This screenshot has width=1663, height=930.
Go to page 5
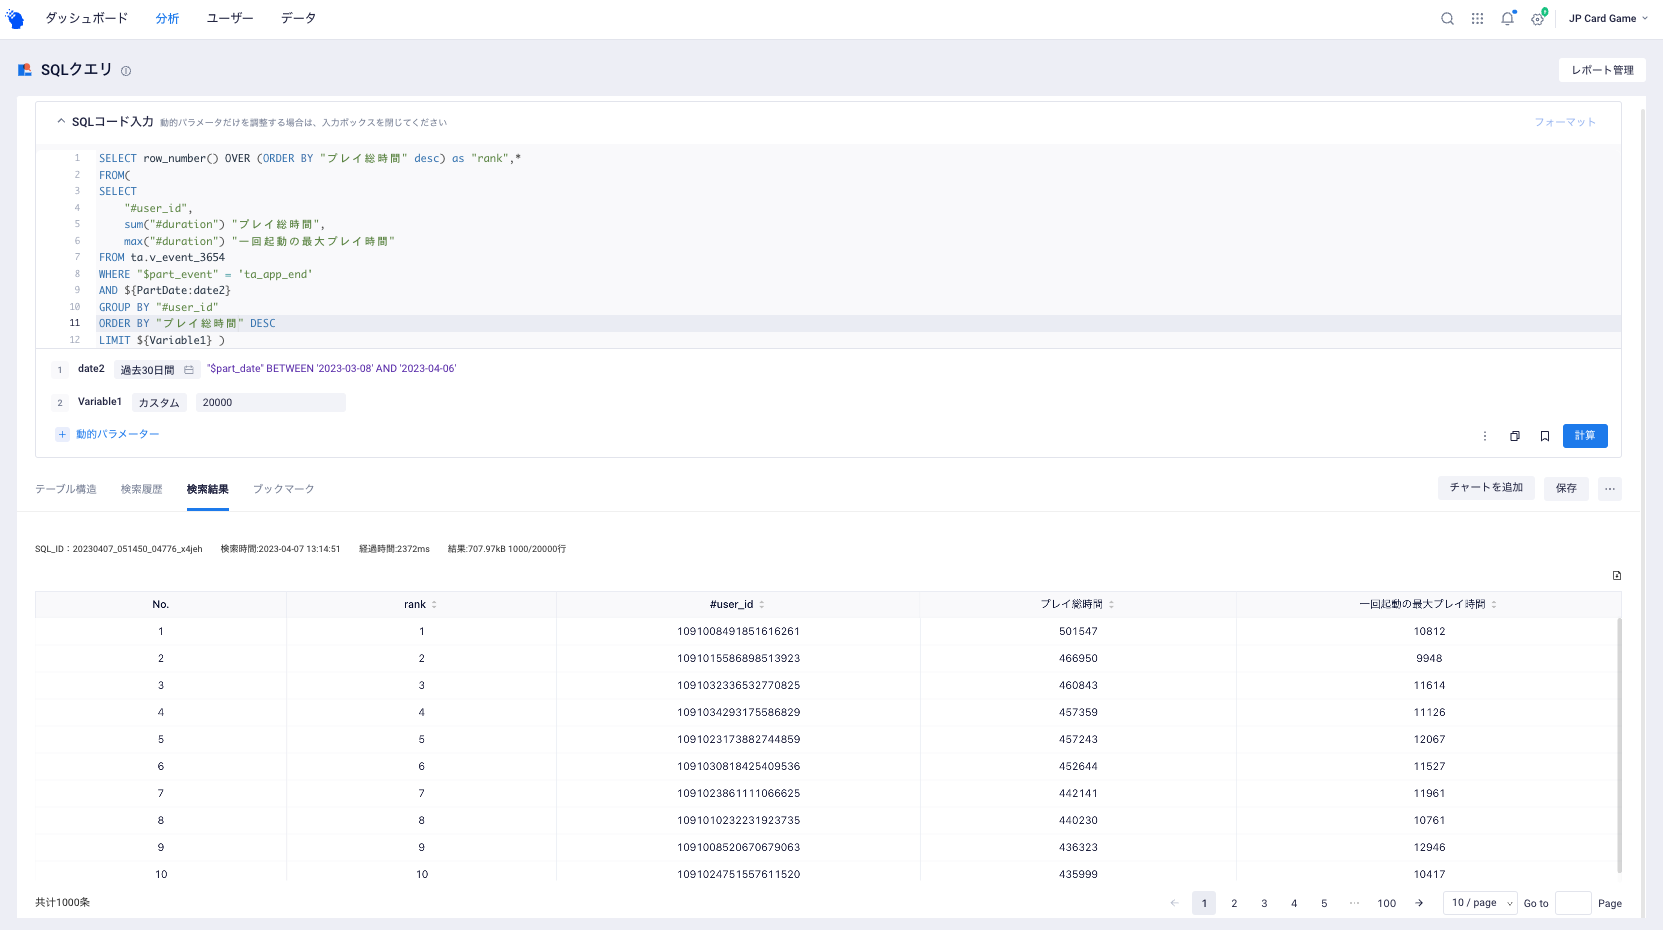pyautogui.click(x=1324, y=903)
